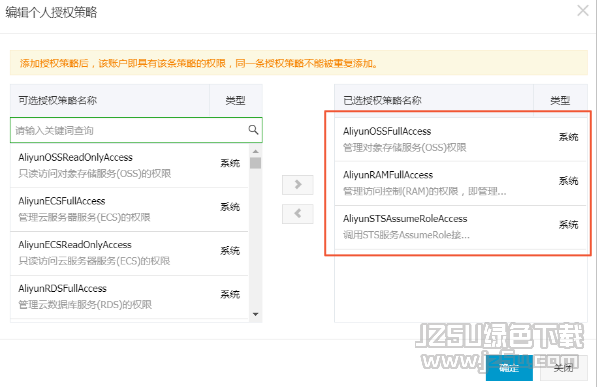Click the right arrow to add policy
The width and height of the screenshot is (597, 387).
(298, 185)
